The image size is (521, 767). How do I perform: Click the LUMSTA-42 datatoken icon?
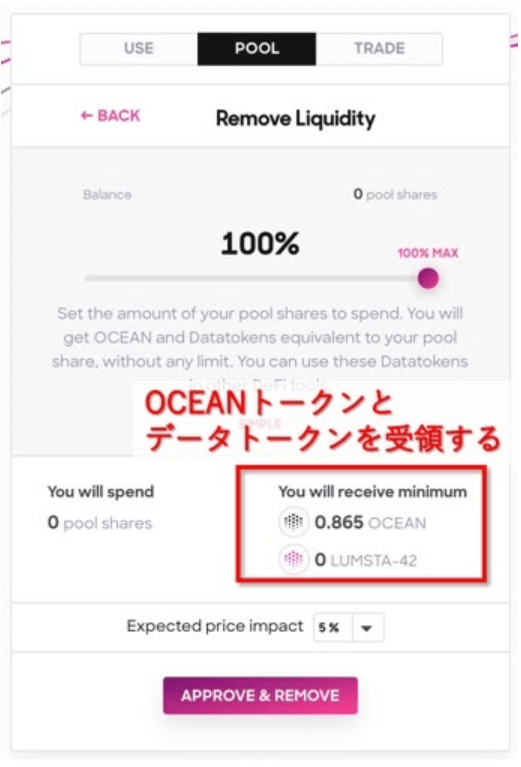[294, 559]
